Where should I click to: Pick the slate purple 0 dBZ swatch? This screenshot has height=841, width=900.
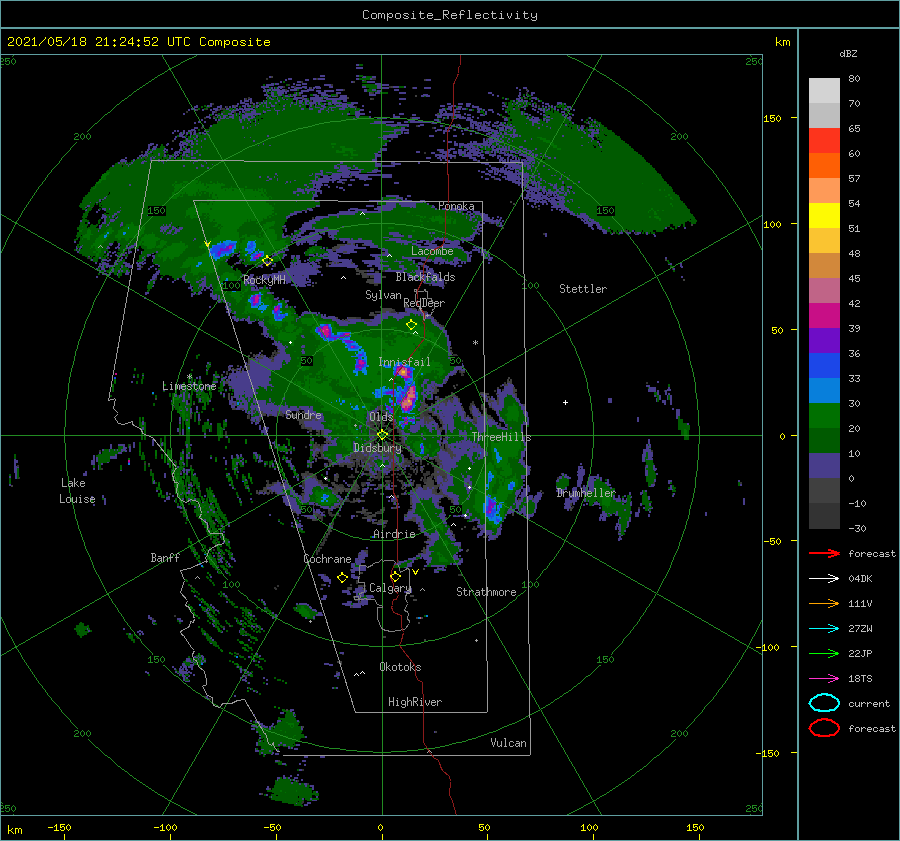tap(824, 466)
